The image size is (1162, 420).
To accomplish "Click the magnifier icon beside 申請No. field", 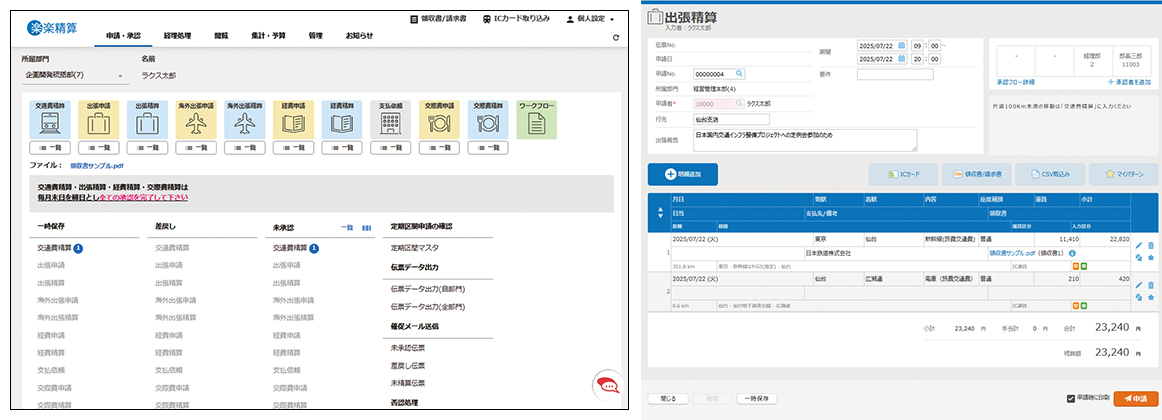I will pyautogui.click(x=739, y=73).
